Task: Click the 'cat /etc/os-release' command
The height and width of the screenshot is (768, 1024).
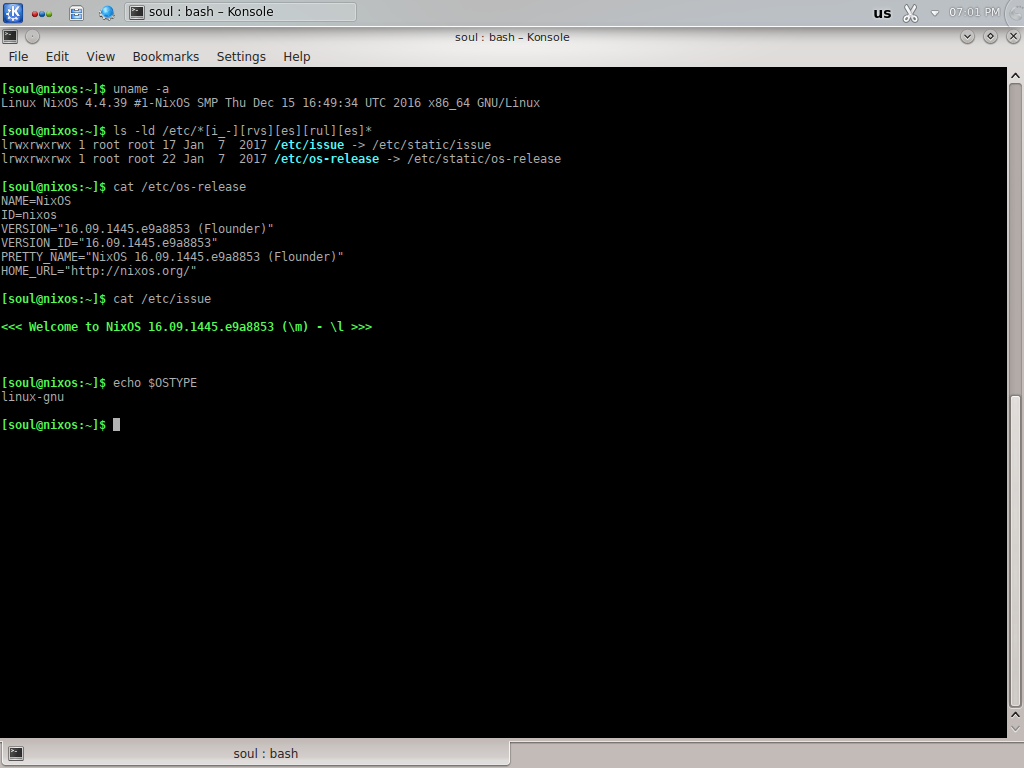Action: (x=180, y=187)
